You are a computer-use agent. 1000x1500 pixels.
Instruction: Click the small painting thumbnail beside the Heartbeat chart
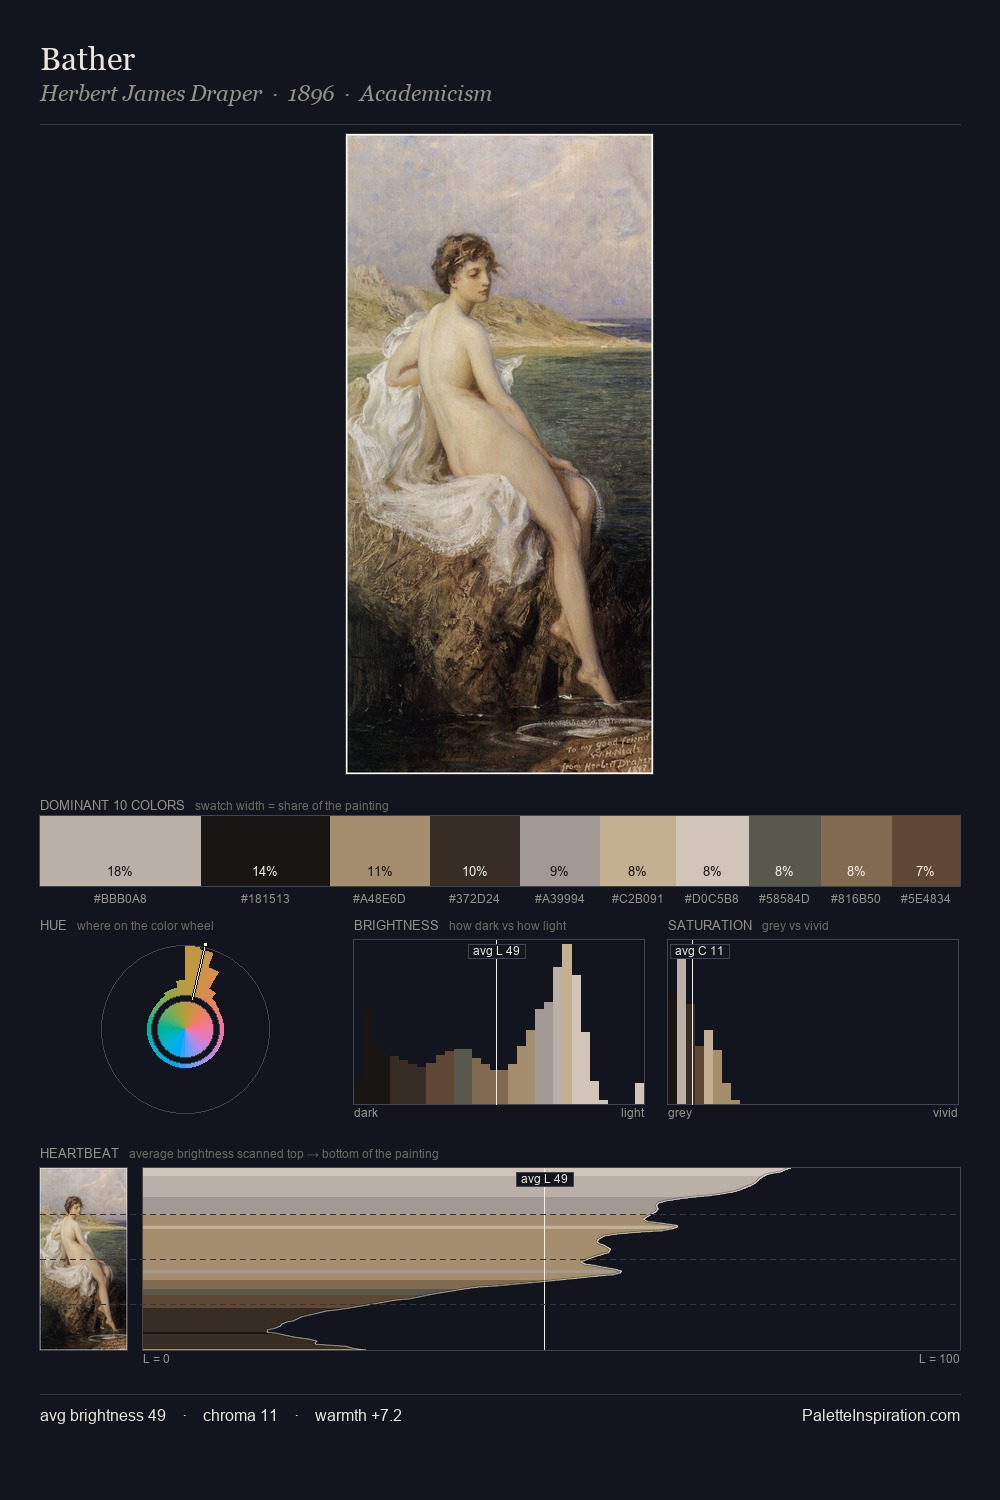(x=84, y=1259)
